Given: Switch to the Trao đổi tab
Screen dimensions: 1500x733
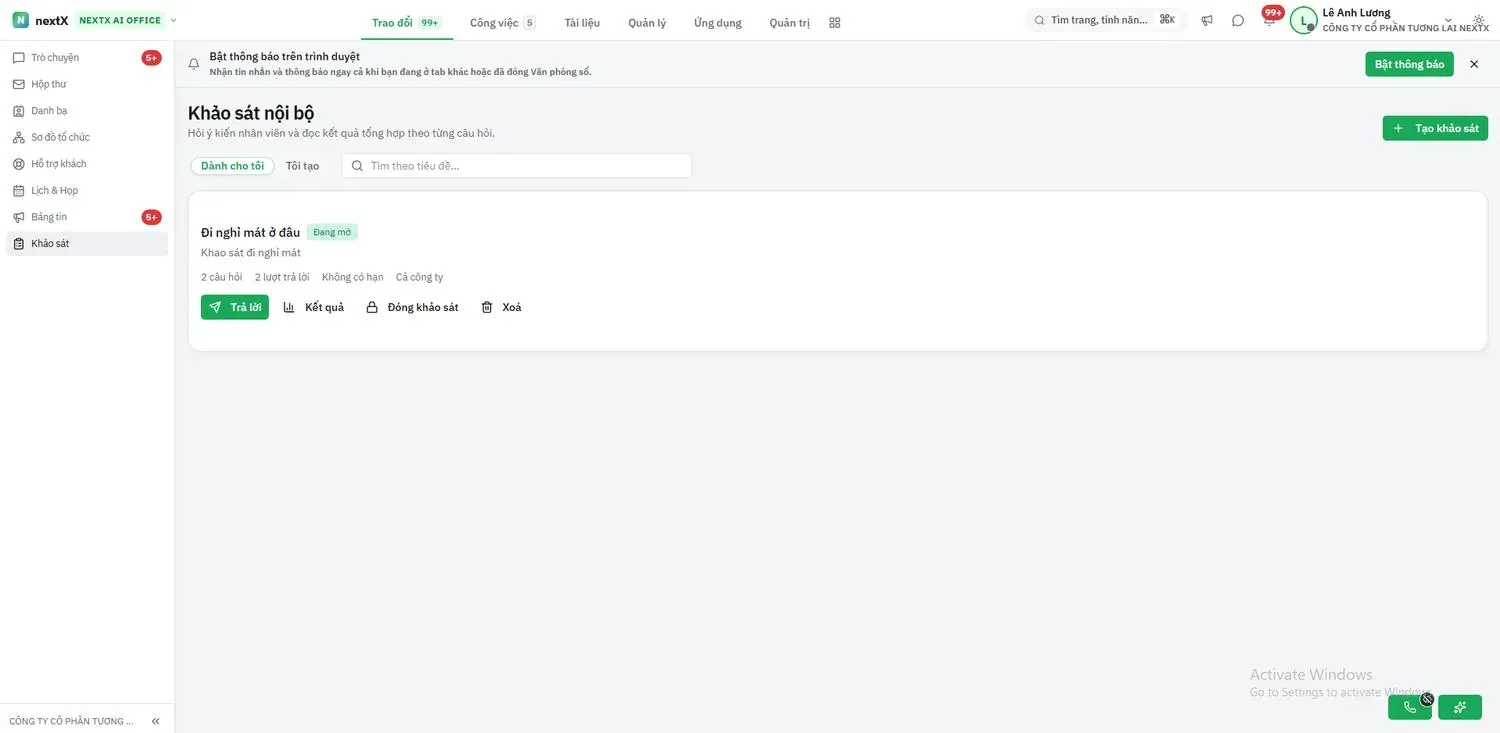Looking at the screenshot, I should click(405, 22).
